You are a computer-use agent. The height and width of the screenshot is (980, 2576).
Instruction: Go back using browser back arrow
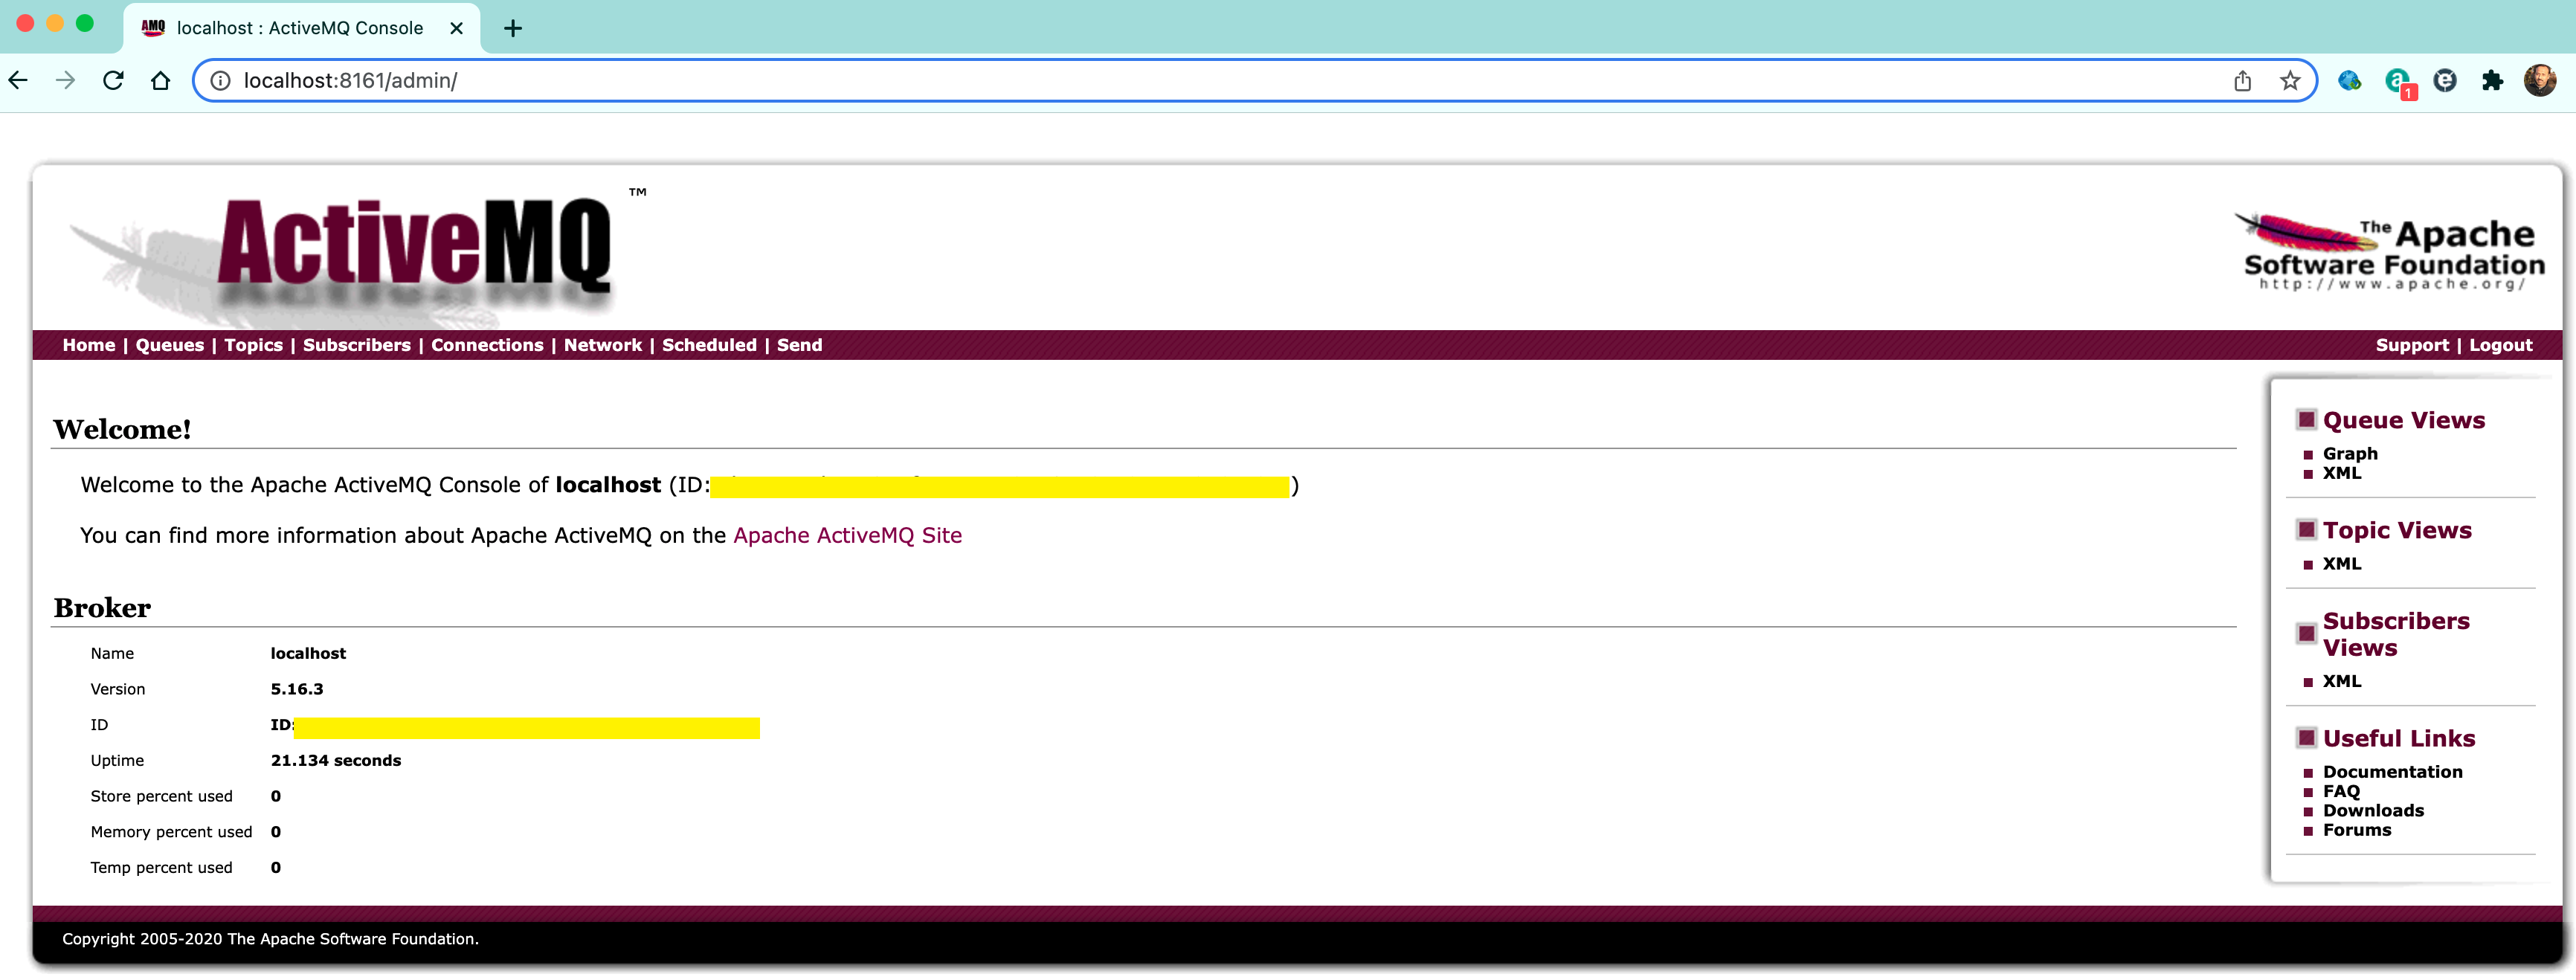click(x=18, y=80)
